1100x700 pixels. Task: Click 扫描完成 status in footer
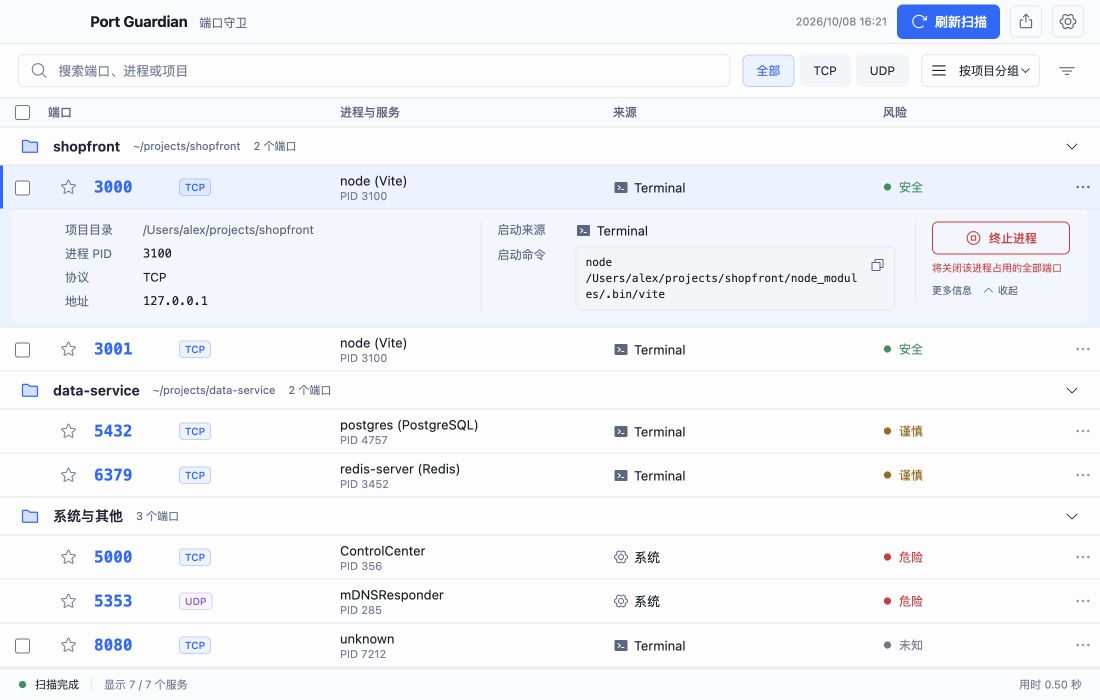(x=57, y=685)
